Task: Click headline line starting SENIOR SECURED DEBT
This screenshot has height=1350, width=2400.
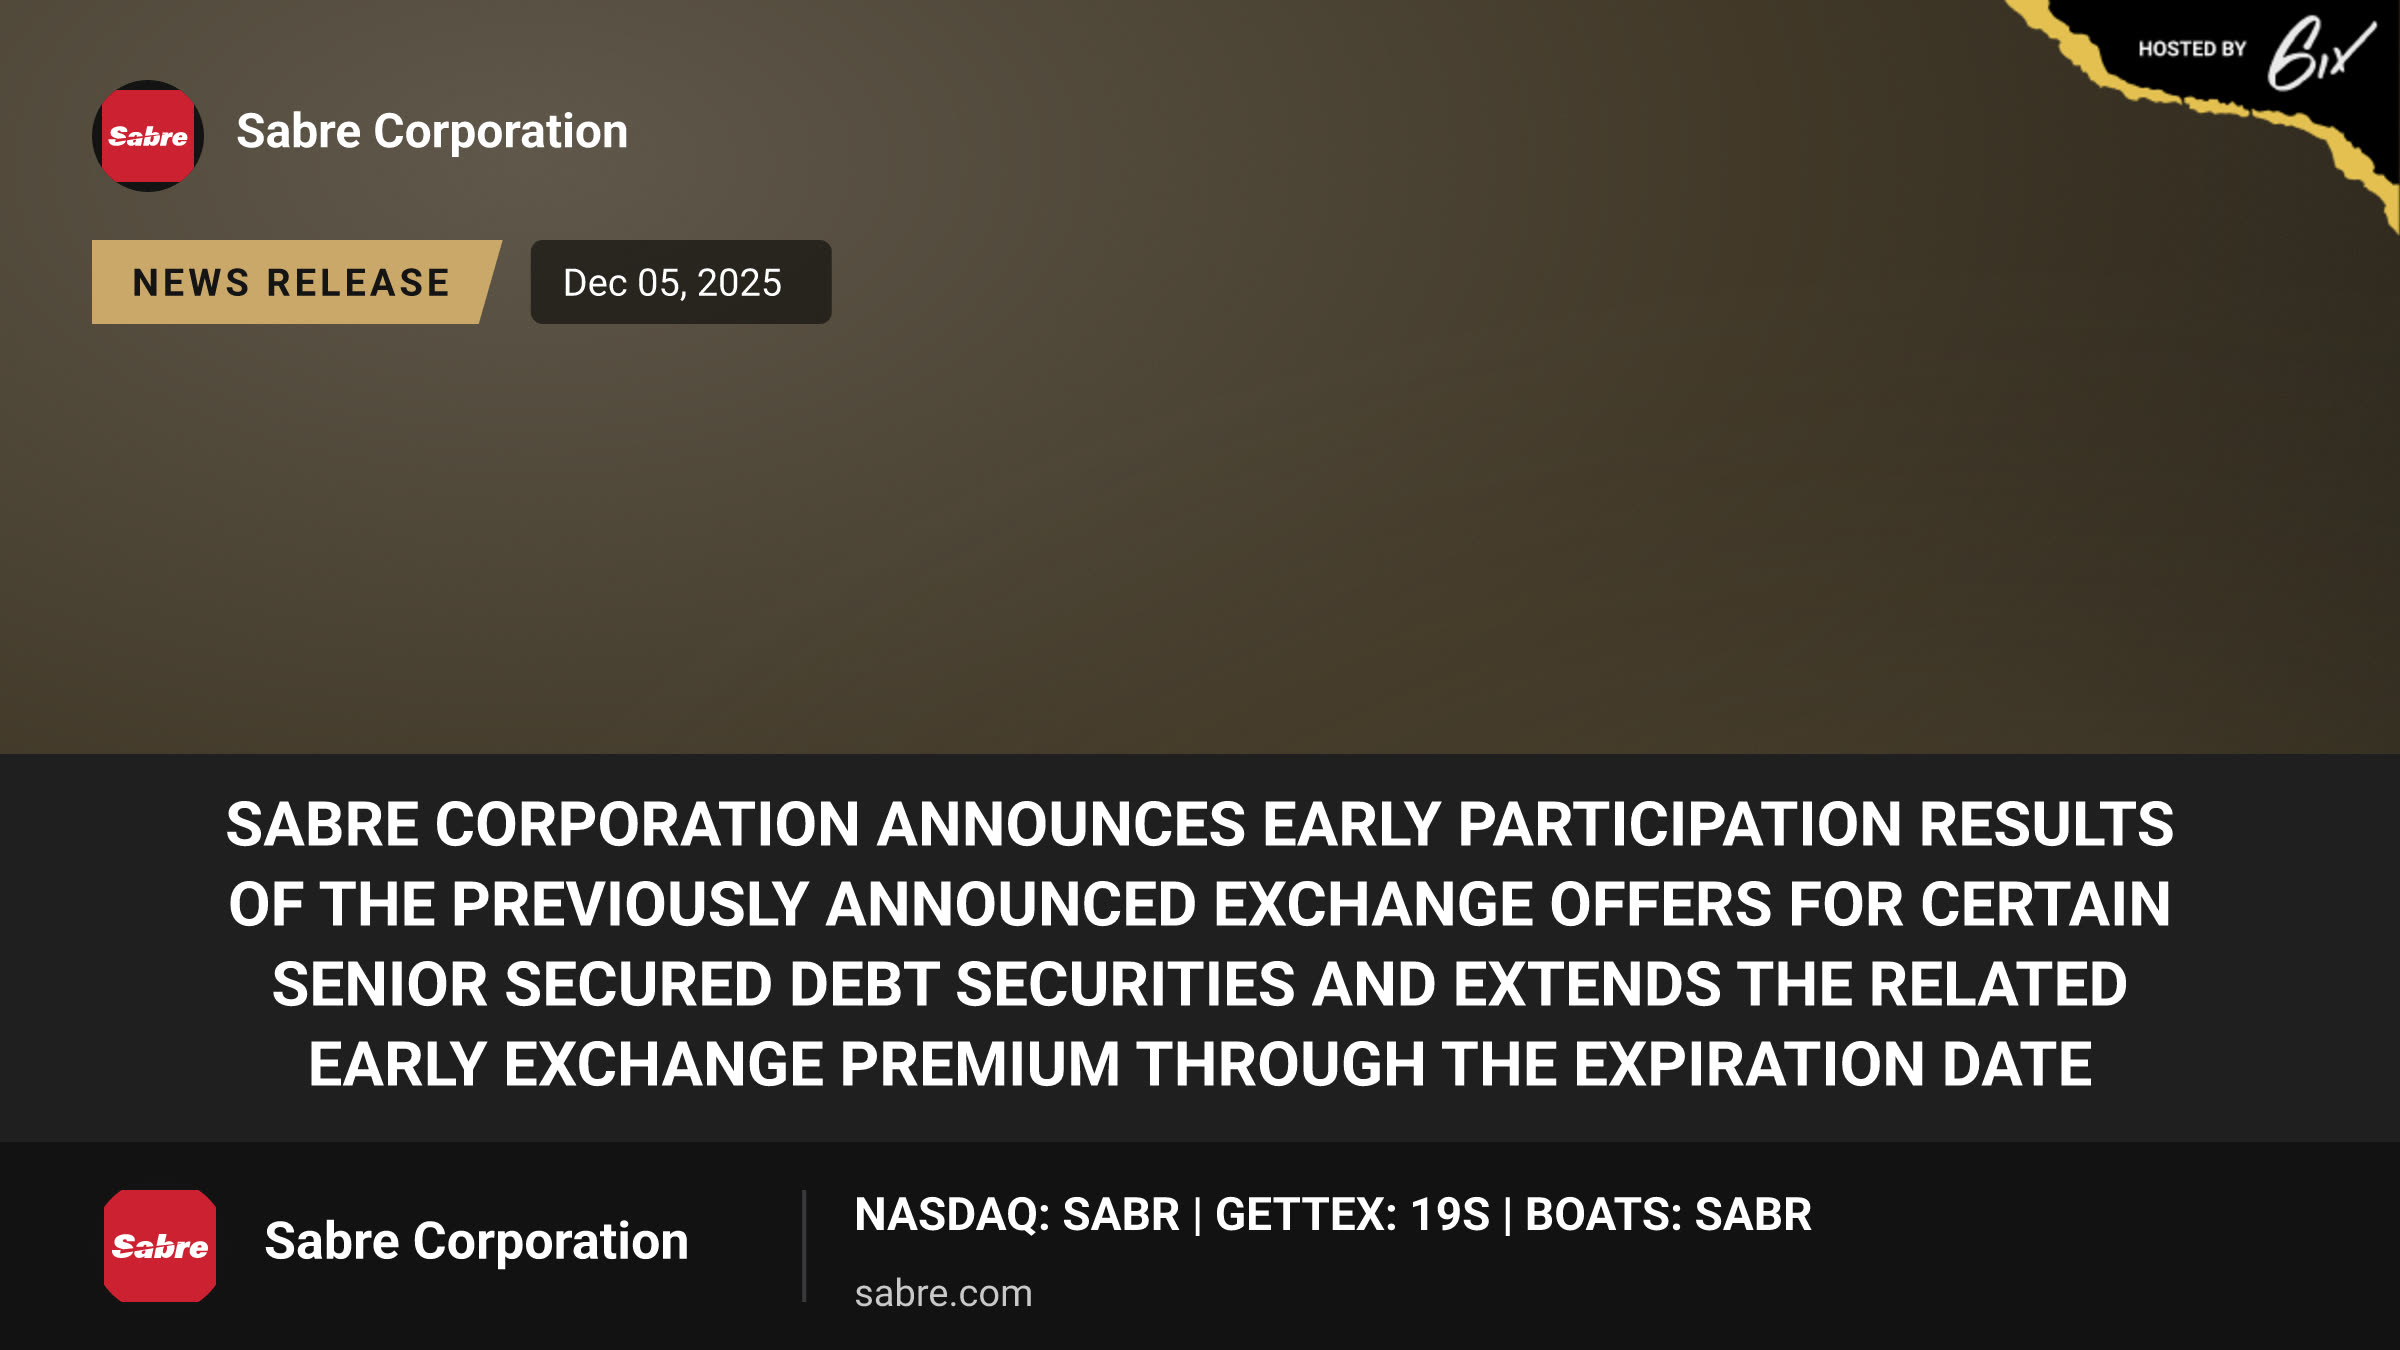Action: [1200, 985]
